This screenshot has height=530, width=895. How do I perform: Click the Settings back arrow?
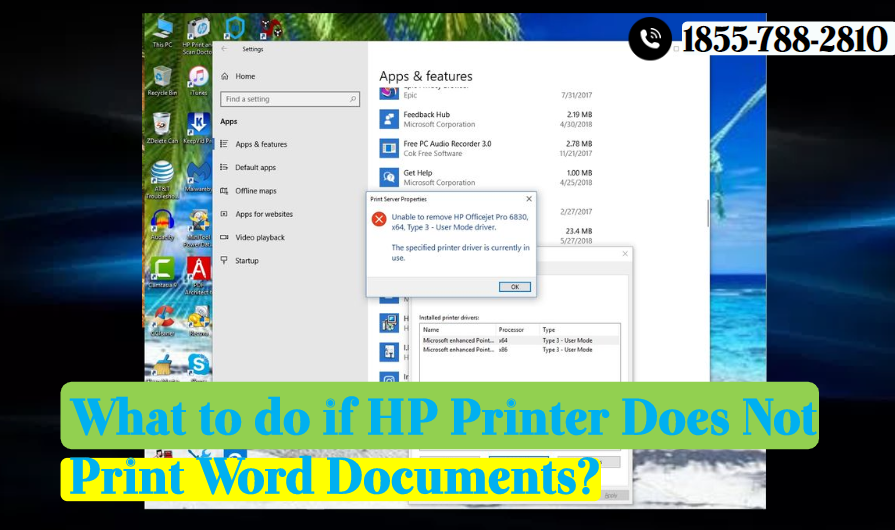[x=224, y=49]
